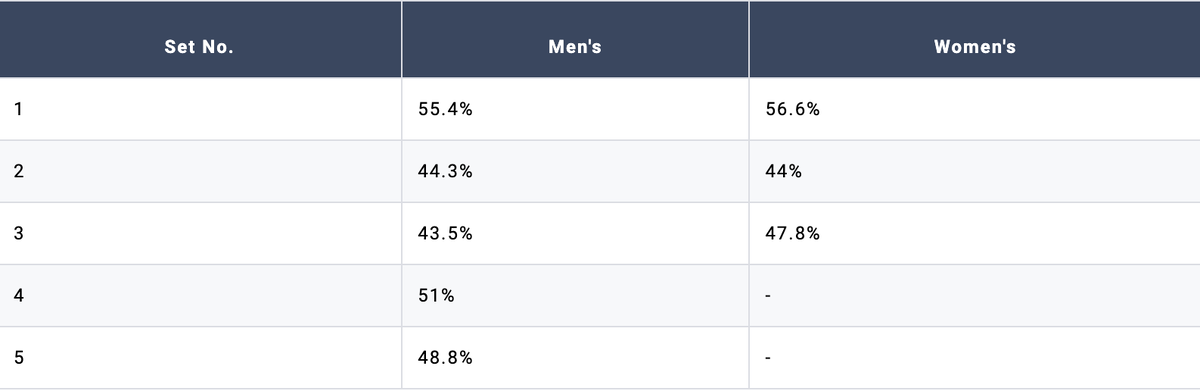Click the Women's 47.8% cell
Image resolution: width=1200 pixels, height=391 pixels.
(975, 233)
